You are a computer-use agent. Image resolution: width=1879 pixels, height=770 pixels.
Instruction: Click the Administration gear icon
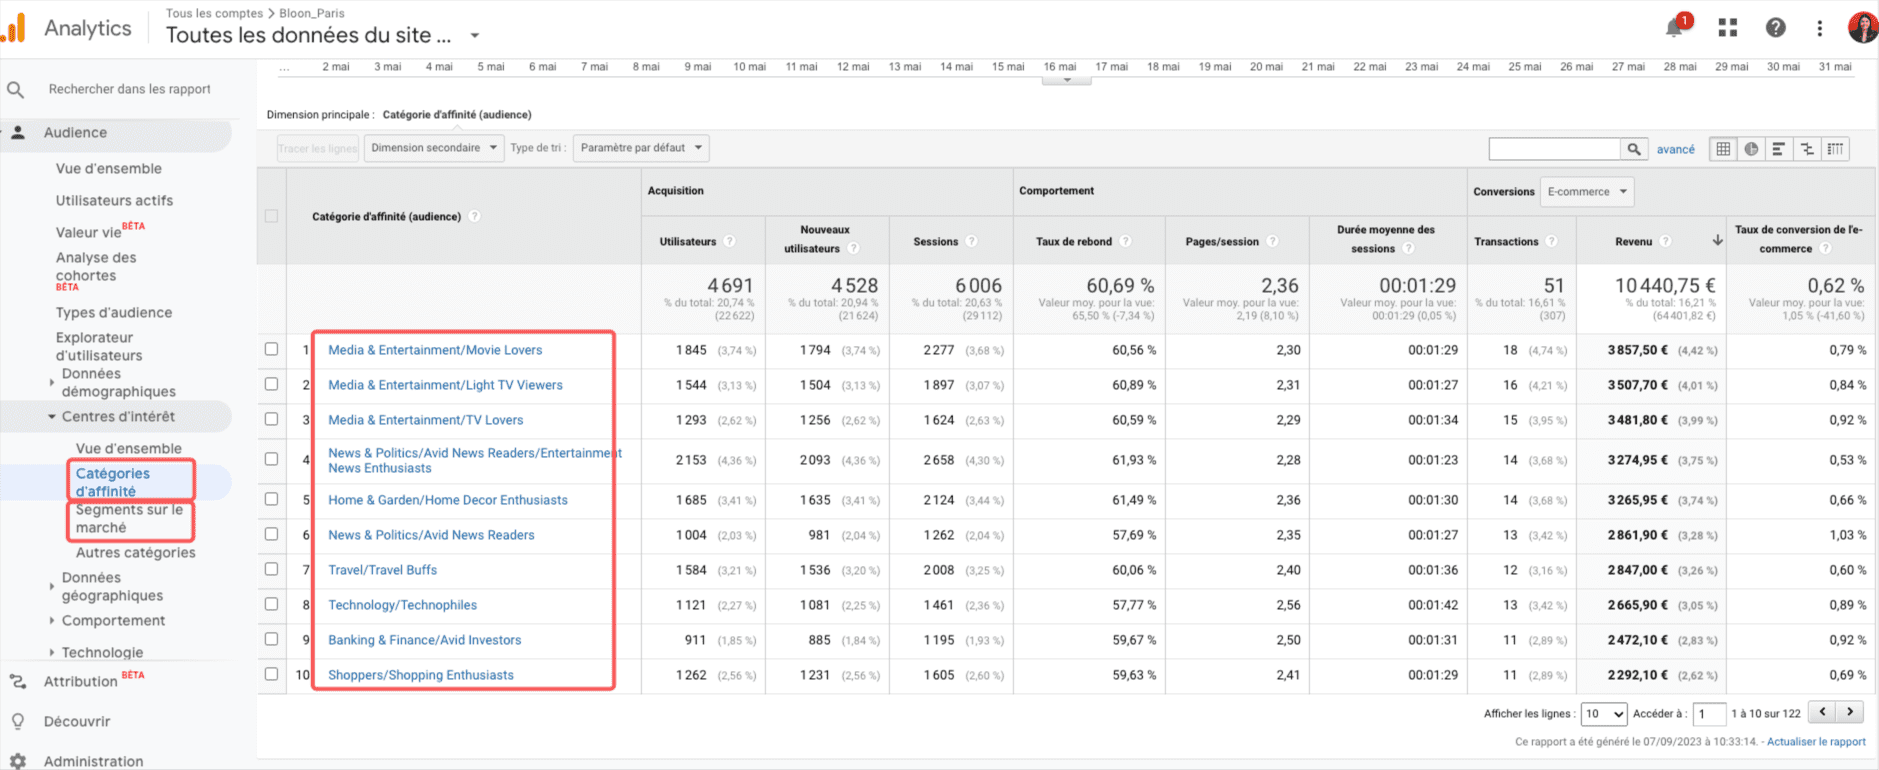(x=17, y=761)
